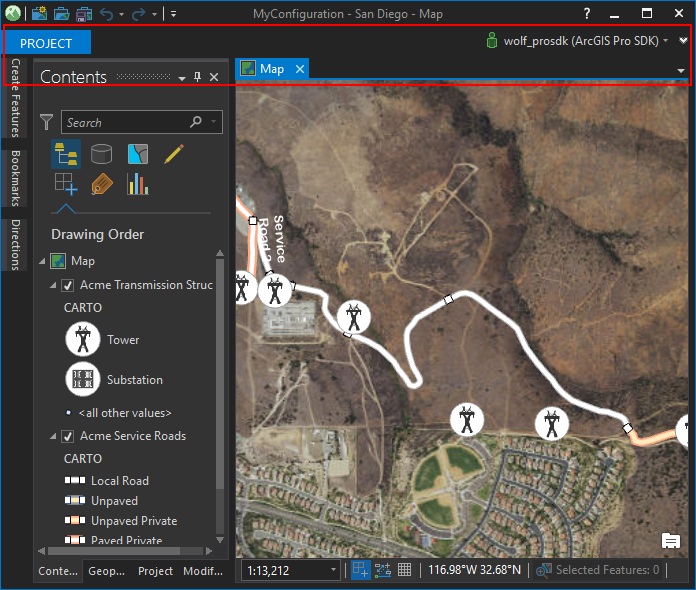Click the filter funnel icon in Contents
This screenshot has width=696, height=590.
click(46, 122)
